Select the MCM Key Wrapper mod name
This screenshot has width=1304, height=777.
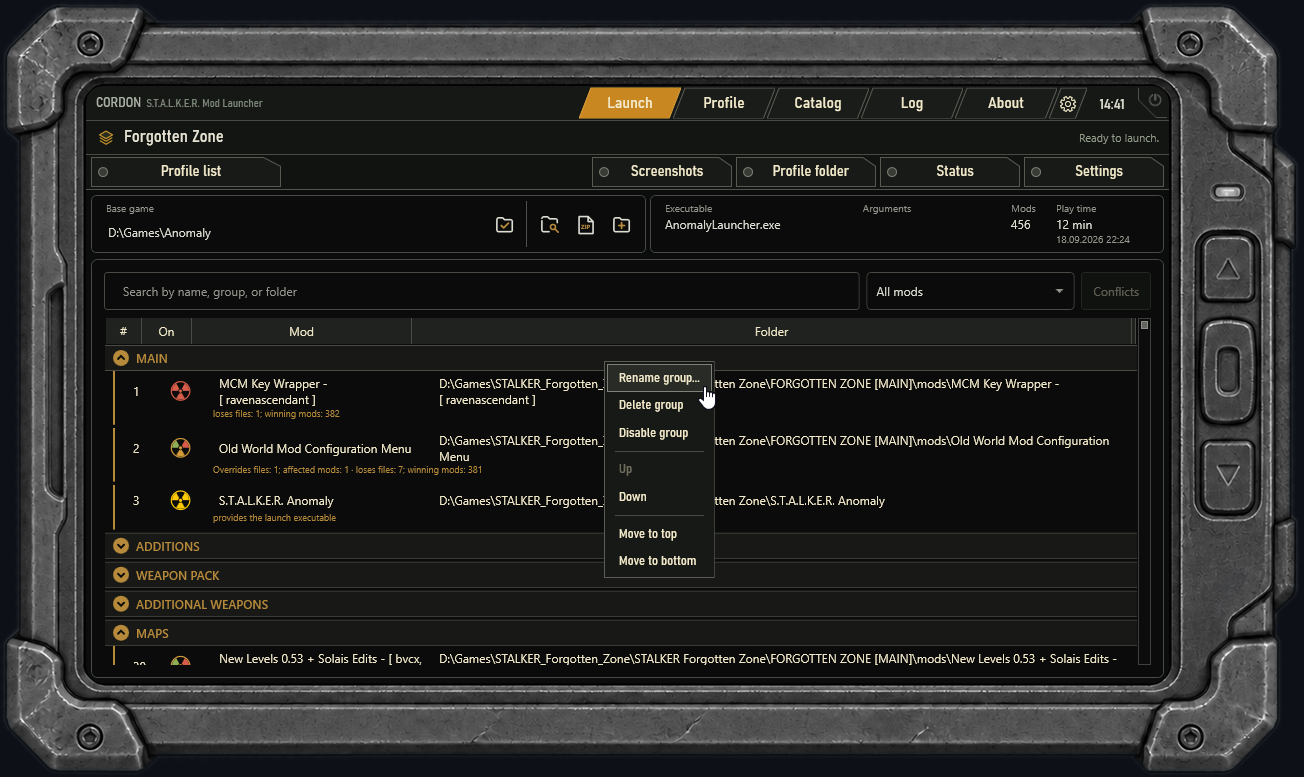coord(273,392)
